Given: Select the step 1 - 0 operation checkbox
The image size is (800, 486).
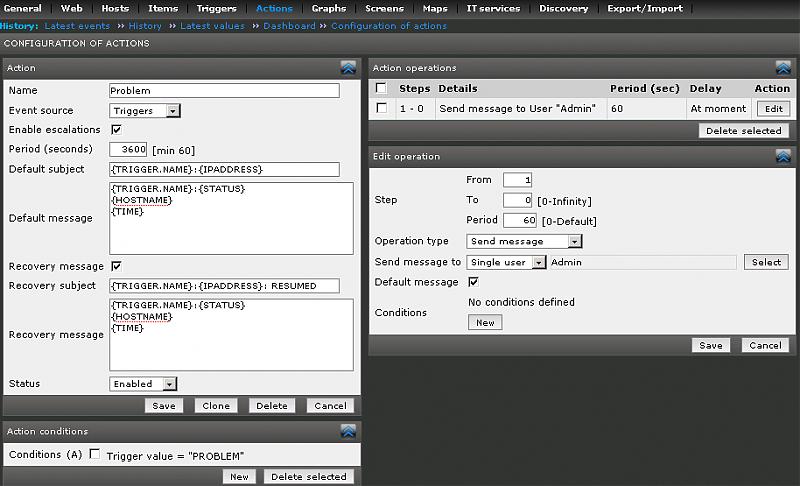Looking at the screenshot, I should (x=381, y=108).
